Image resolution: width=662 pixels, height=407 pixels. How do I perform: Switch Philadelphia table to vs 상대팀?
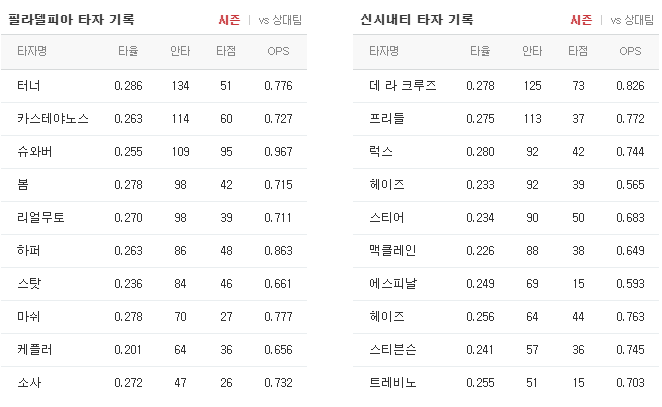click(x=280, y=20)
